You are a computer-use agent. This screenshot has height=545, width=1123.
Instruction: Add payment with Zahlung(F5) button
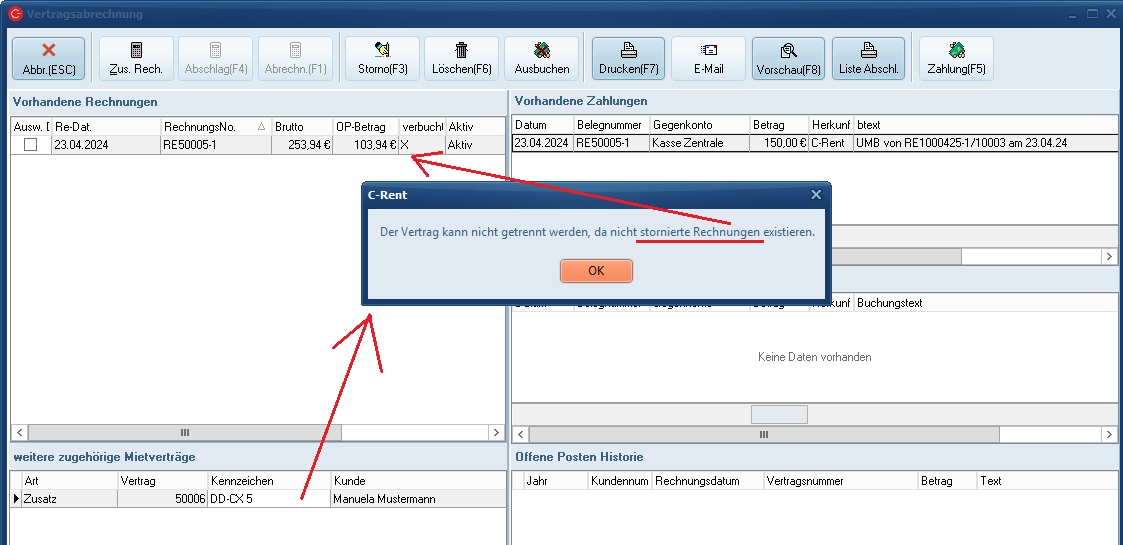(956, 58)
